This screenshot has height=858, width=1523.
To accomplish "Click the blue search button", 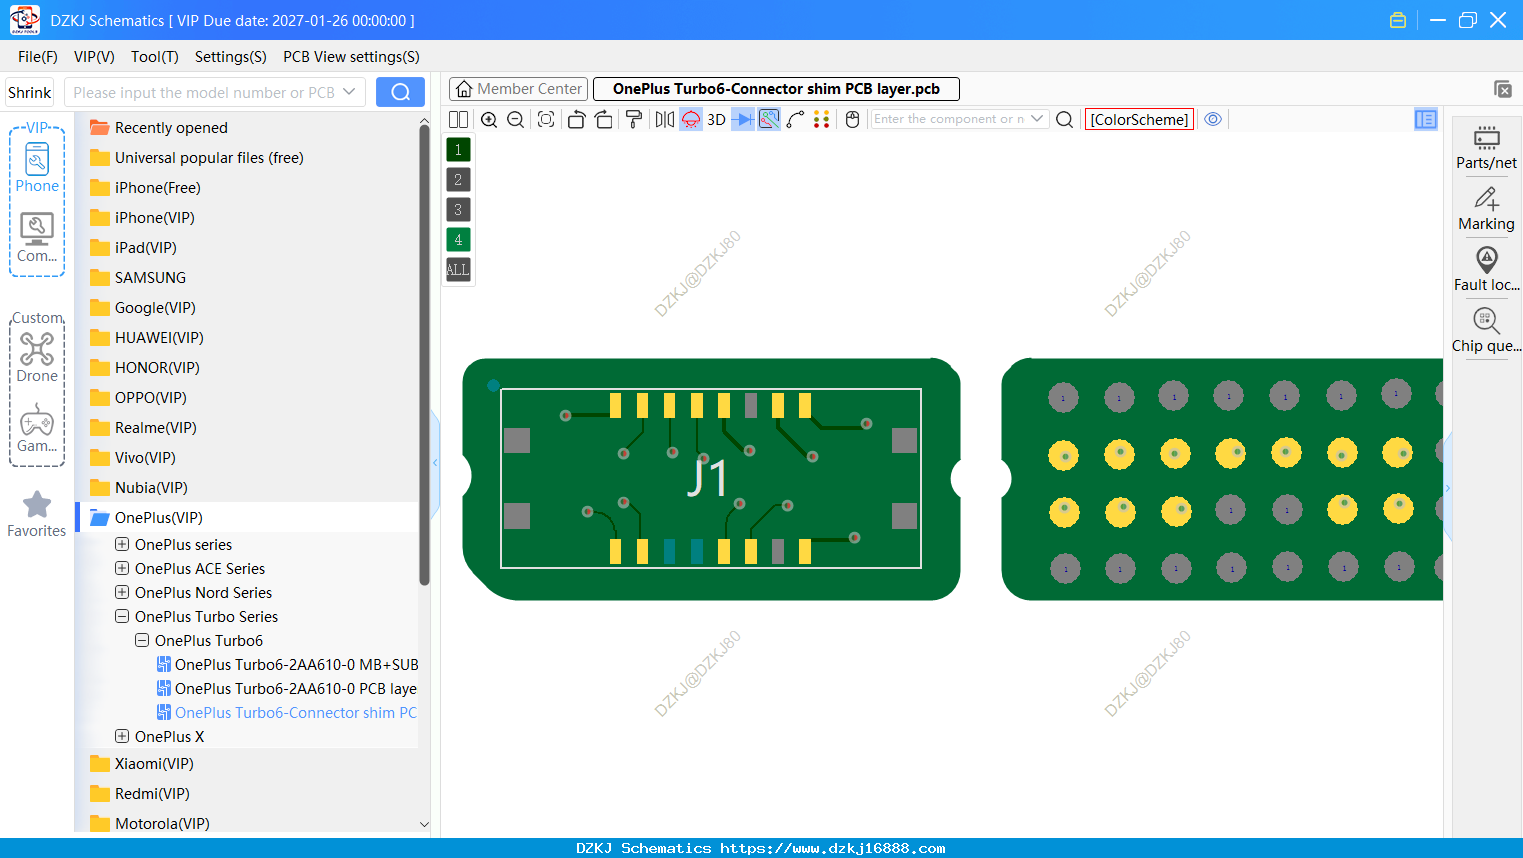I will point(400,92).
